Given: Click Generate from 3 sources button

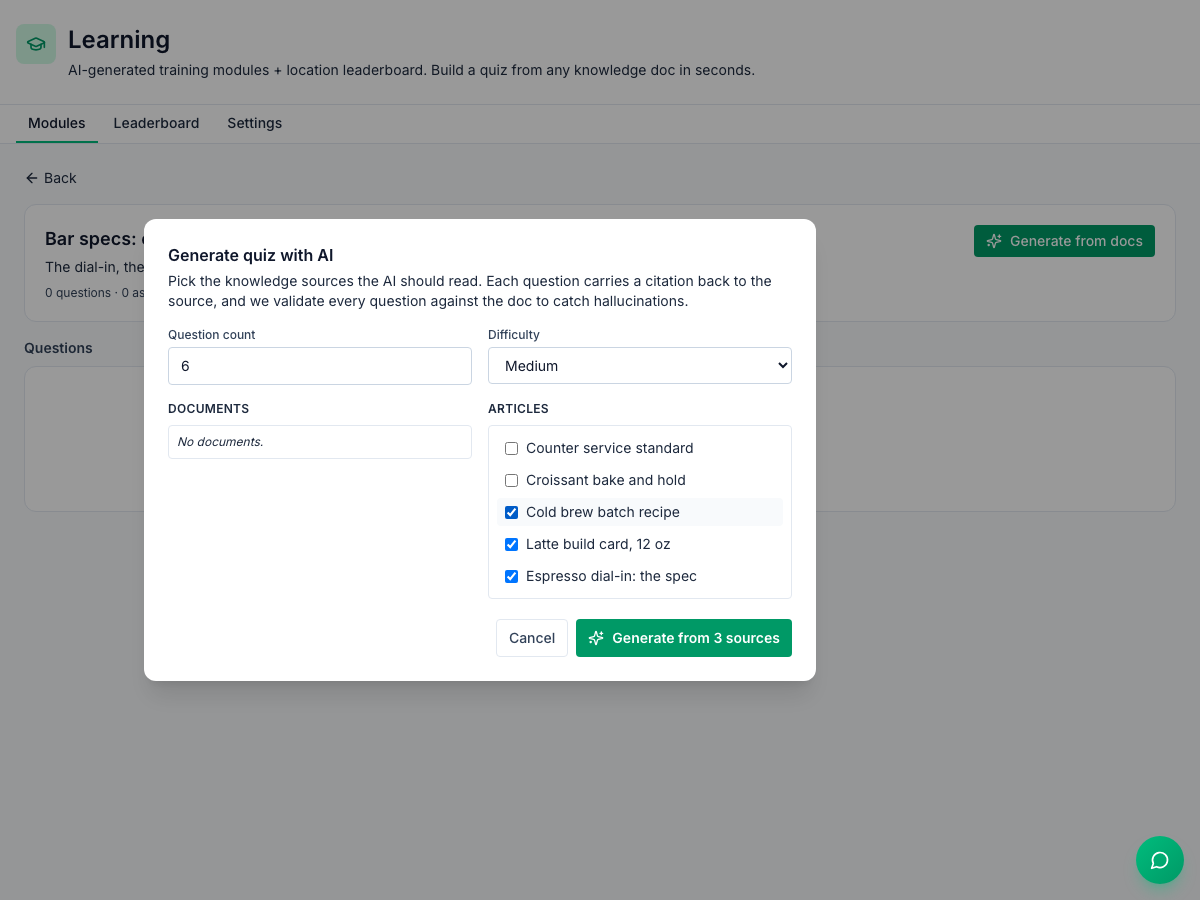Looking at the screenshot, I should (x=684, y=638).
